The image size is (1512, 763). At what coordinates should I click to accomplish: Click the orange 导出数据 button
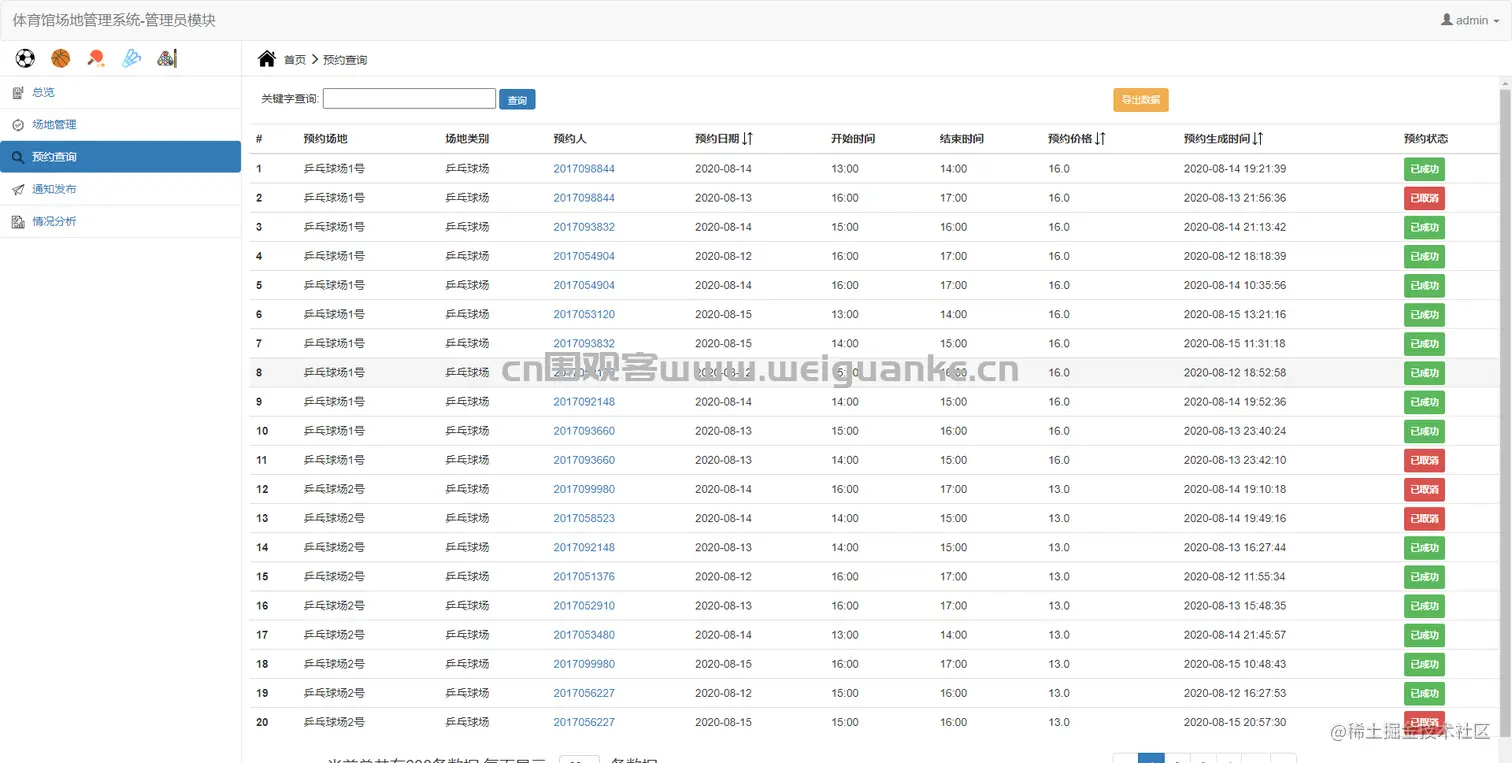(x=1141, y=100)
